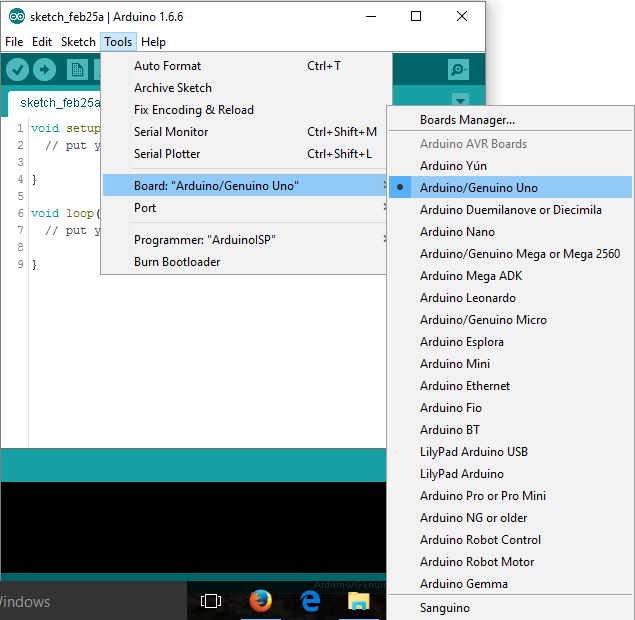Select Arduino Duemilanove or Diecimila board
635x620 pixels.
(510, 210)
